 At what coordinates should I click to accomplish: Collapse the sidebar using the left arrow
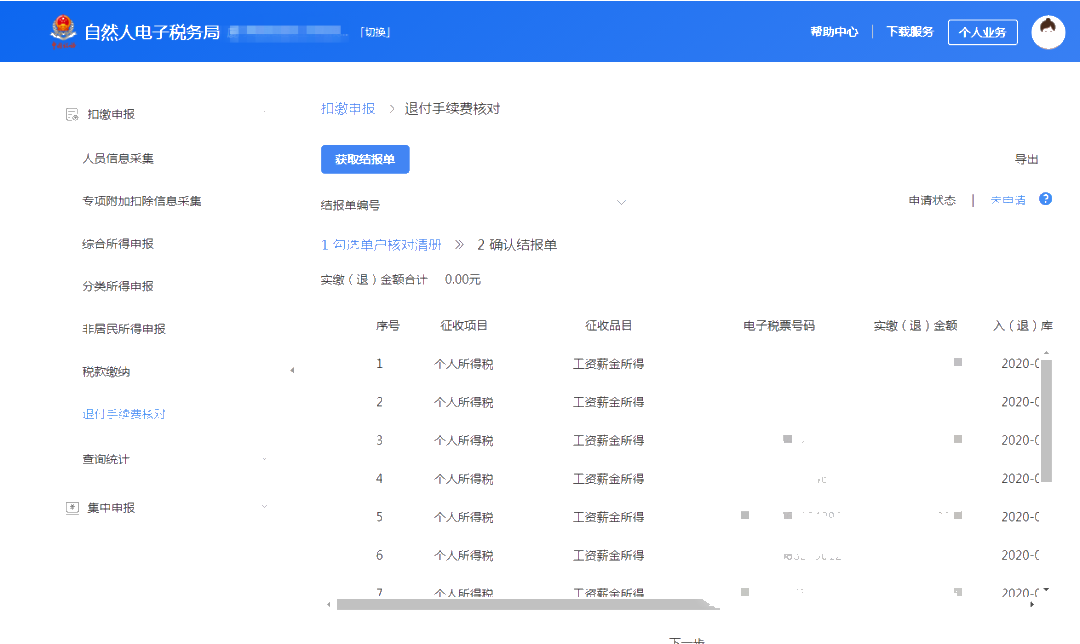(x=292, y=369)
